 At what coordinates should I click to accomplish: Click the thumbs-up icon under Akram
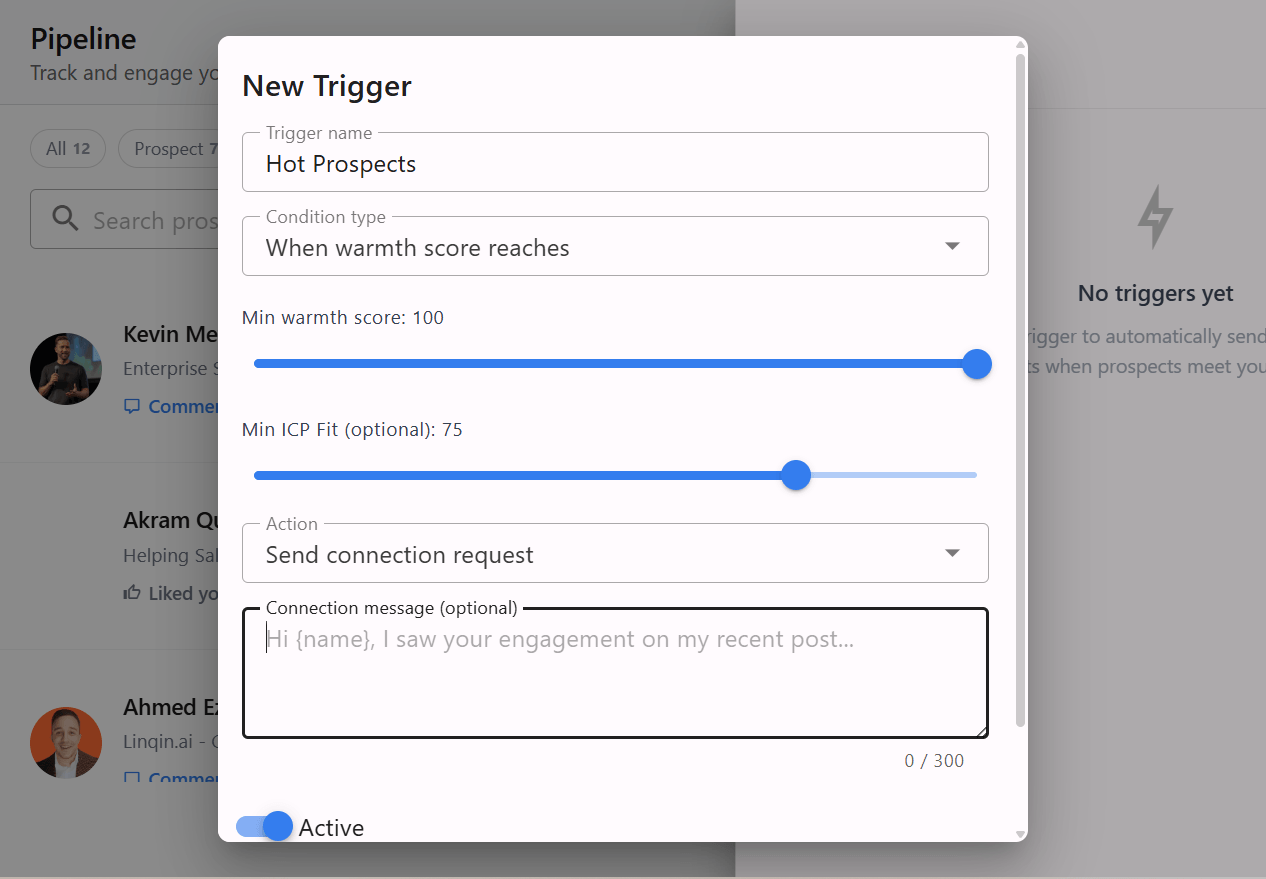point(131,593)
